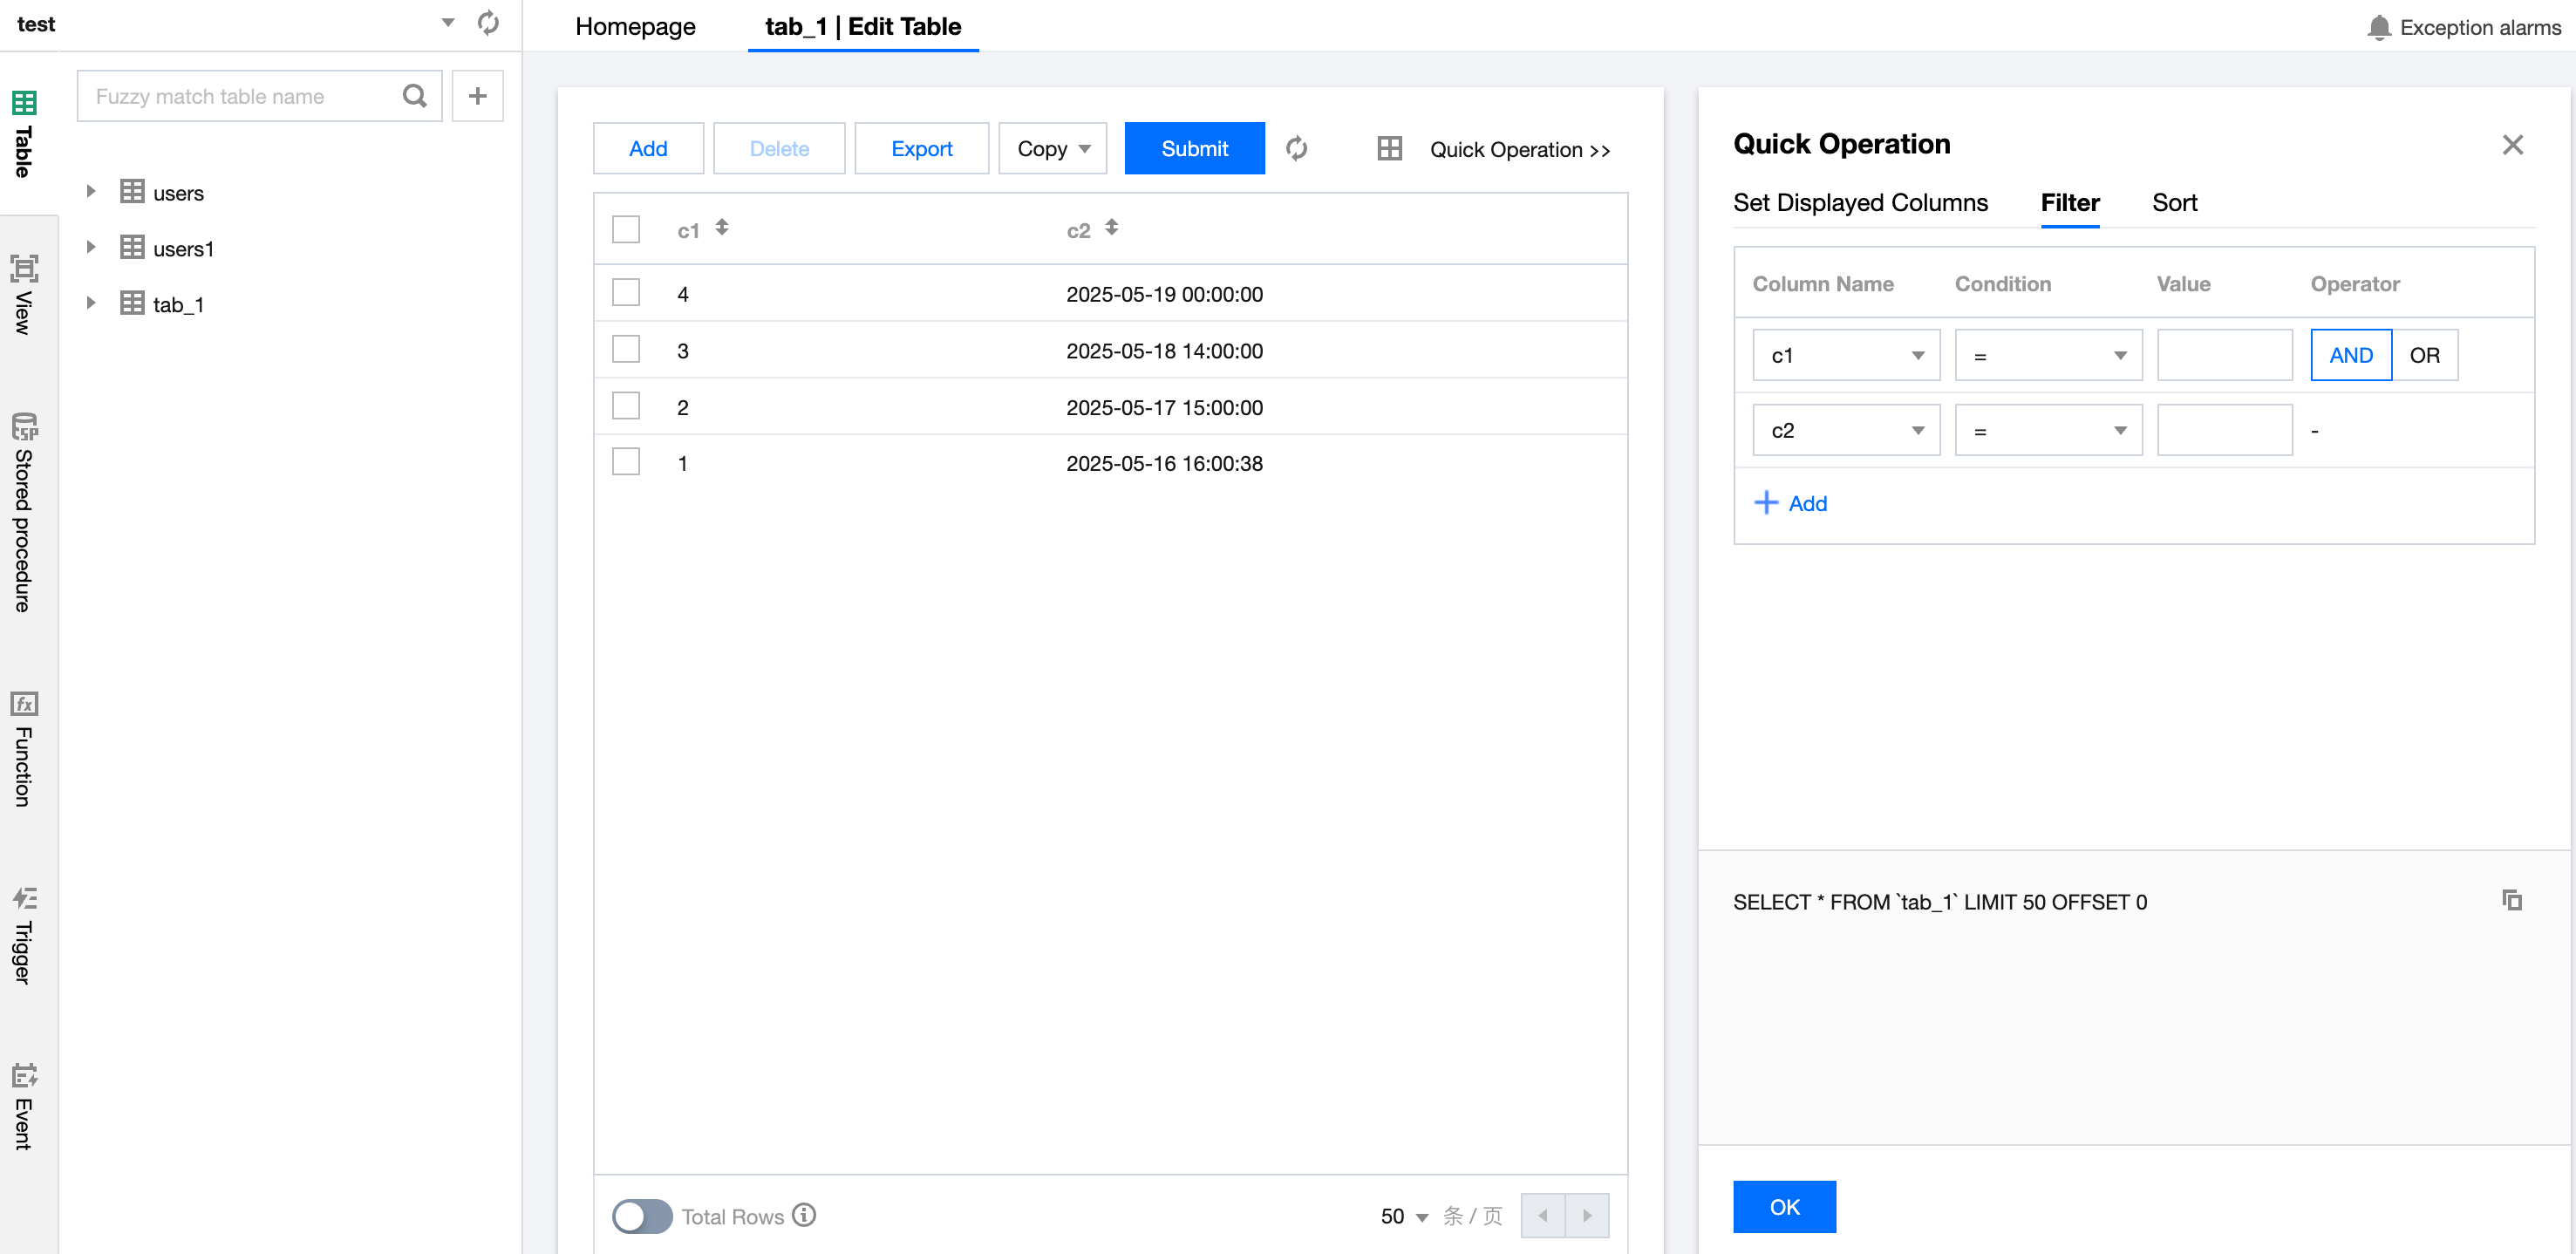
Task: Tick the select-all header checkbox
Action: pos(626,229)
